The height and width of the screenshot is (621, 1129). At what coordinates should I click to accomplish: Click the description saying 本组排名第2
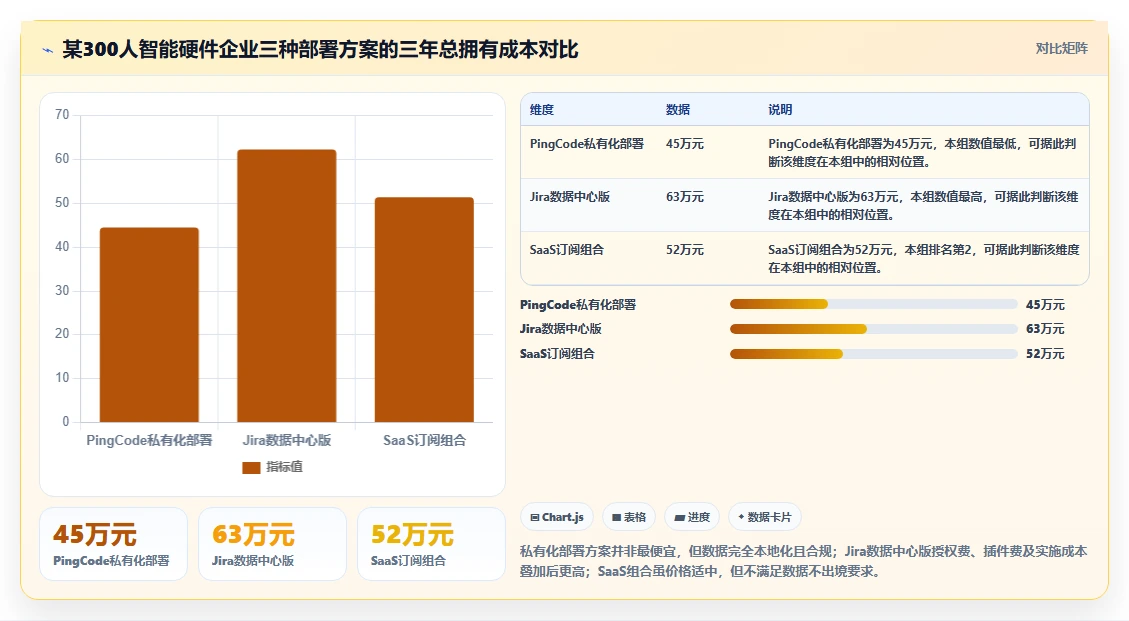(x=924, y=259)
